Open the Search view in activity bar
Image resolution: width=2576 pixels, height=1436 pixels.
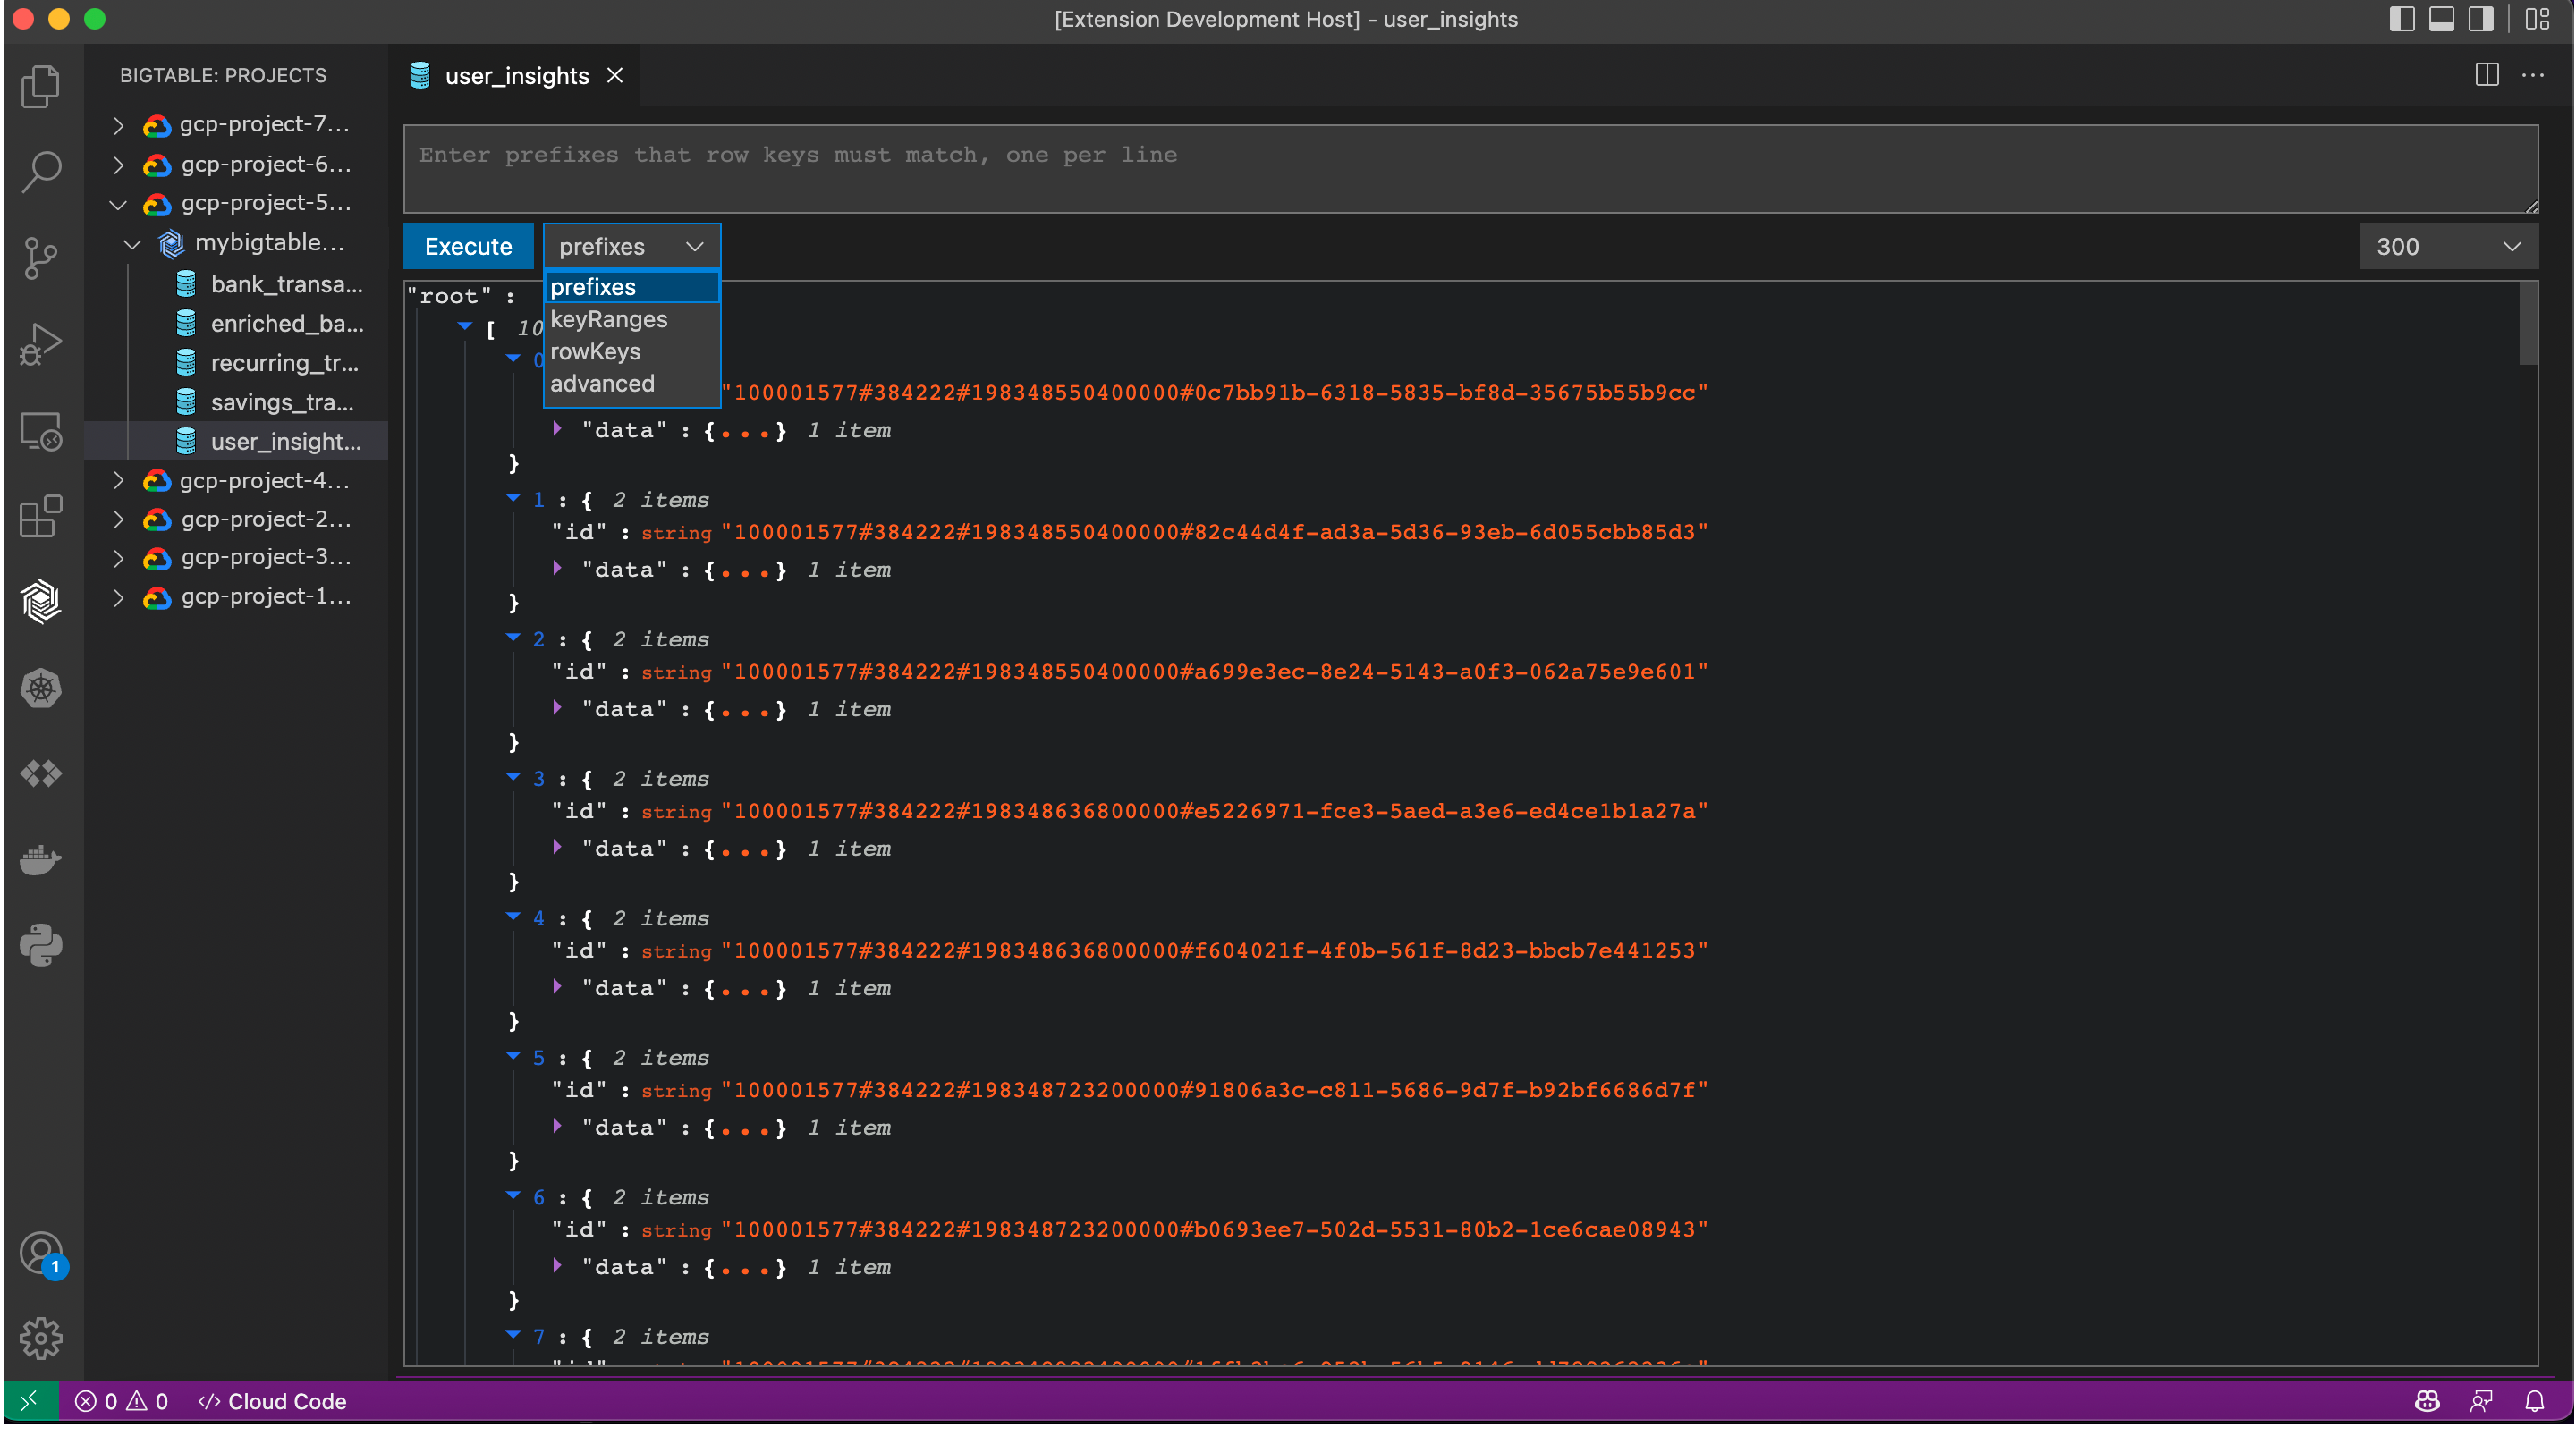click(41, 172)
